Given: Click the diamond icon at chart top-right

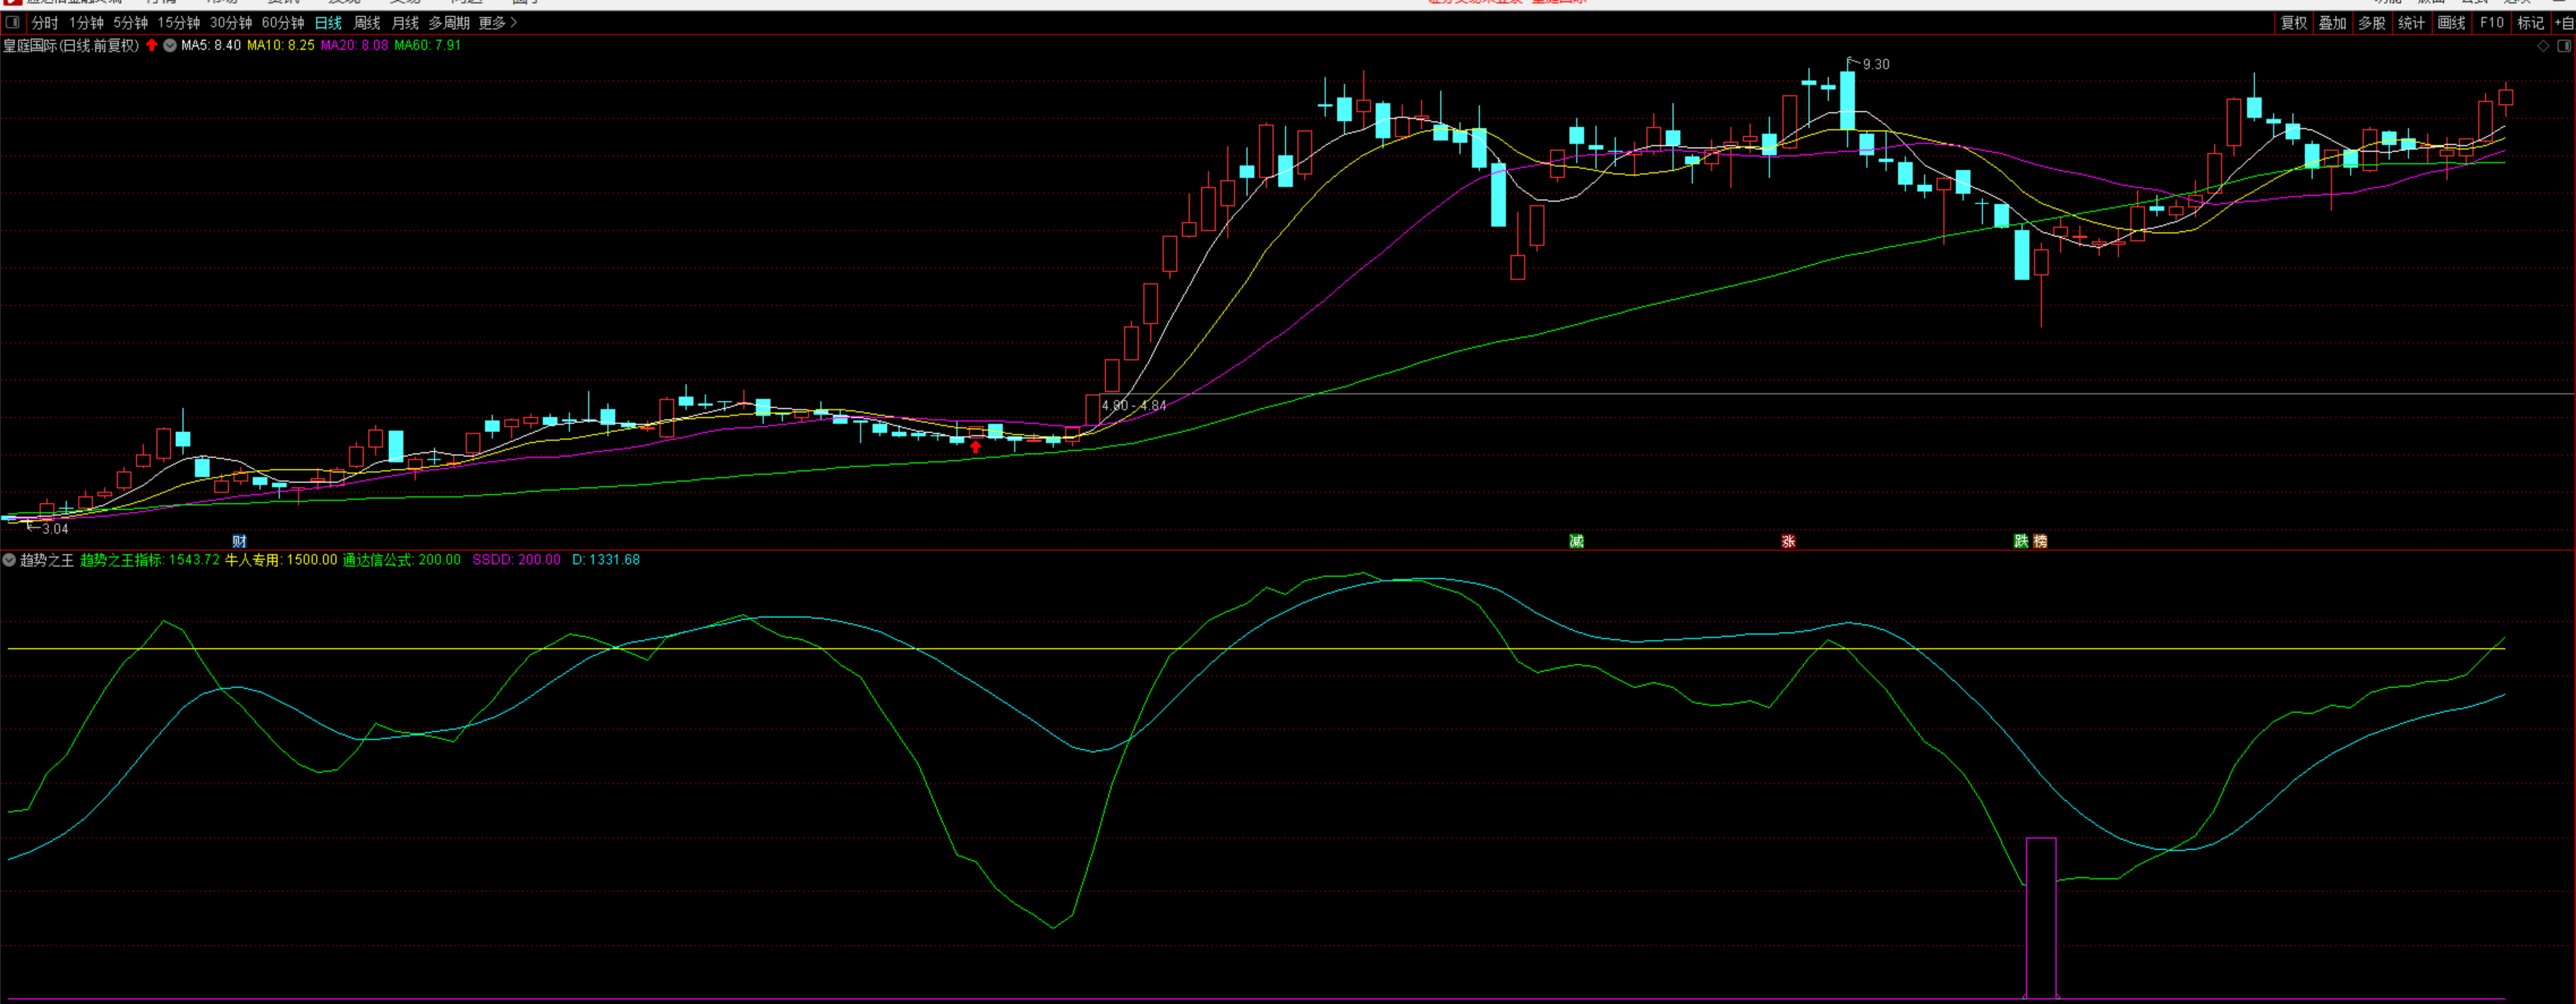Looking at the screenshot, I should click(x=2543, y=46).
